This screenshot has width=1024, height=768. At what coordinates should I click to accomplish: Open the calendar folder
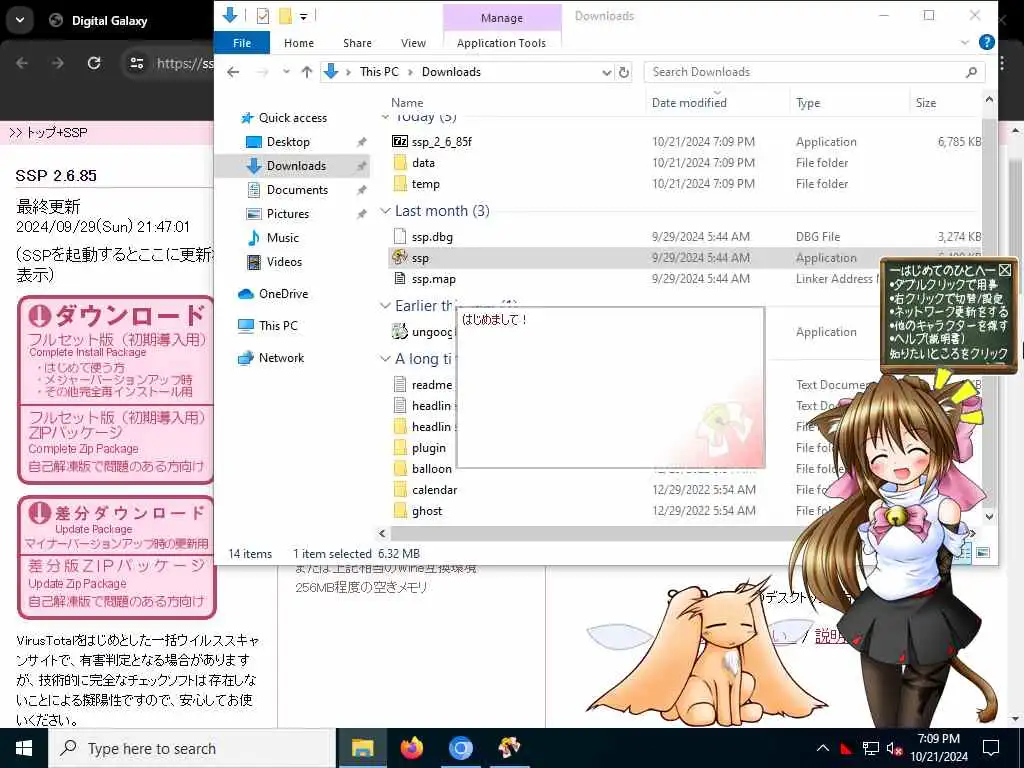(426, 490)
